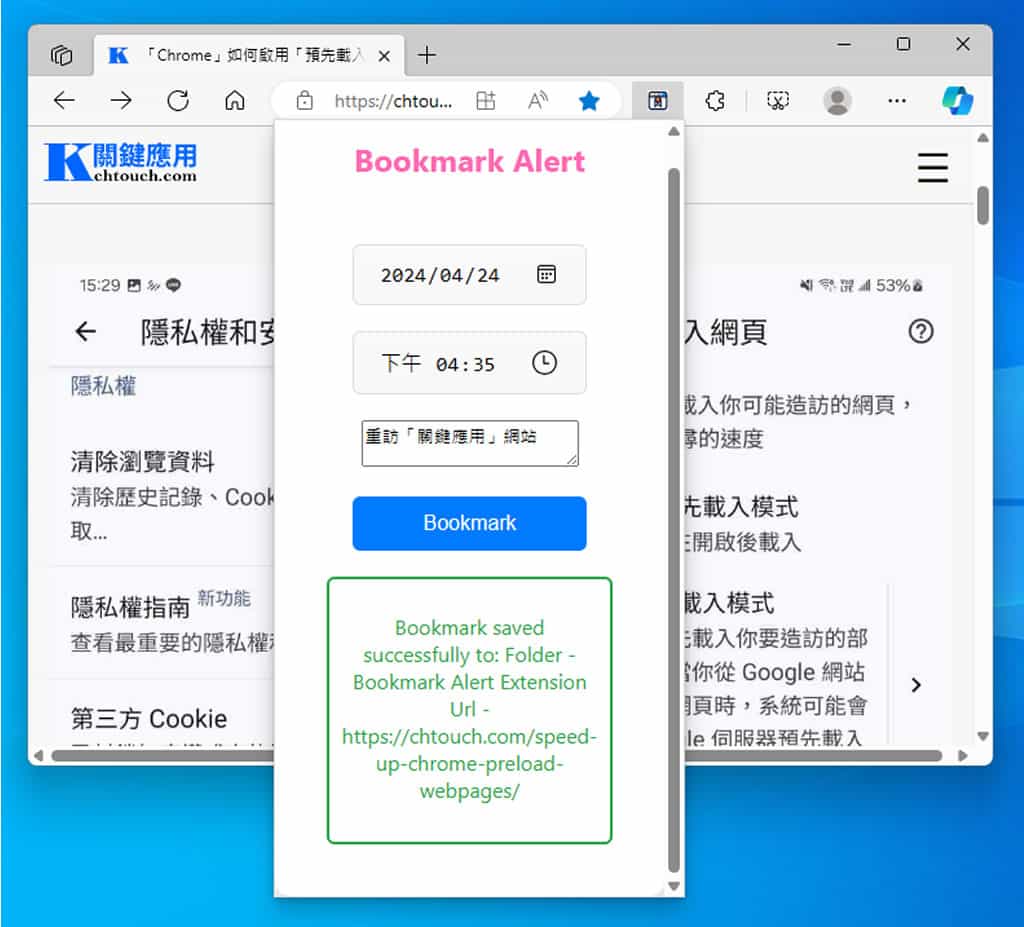Image resolution: width=1024 pixels, height=927 pixels.
Task: Click the address bar URL
Action: click(x=393, y=101)
